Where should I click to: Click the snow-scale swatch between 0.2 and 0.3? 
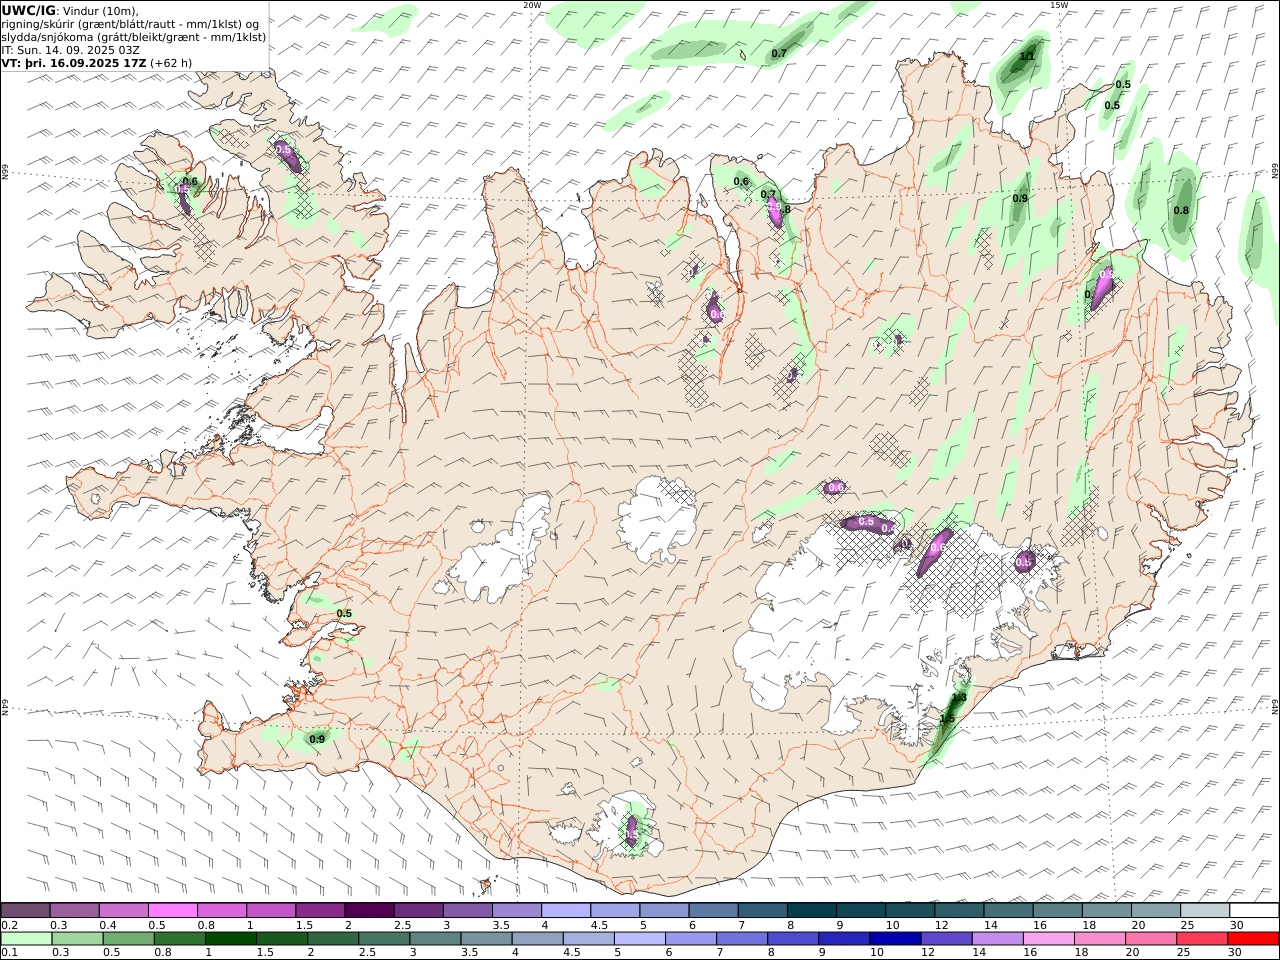tap(26, 911)
